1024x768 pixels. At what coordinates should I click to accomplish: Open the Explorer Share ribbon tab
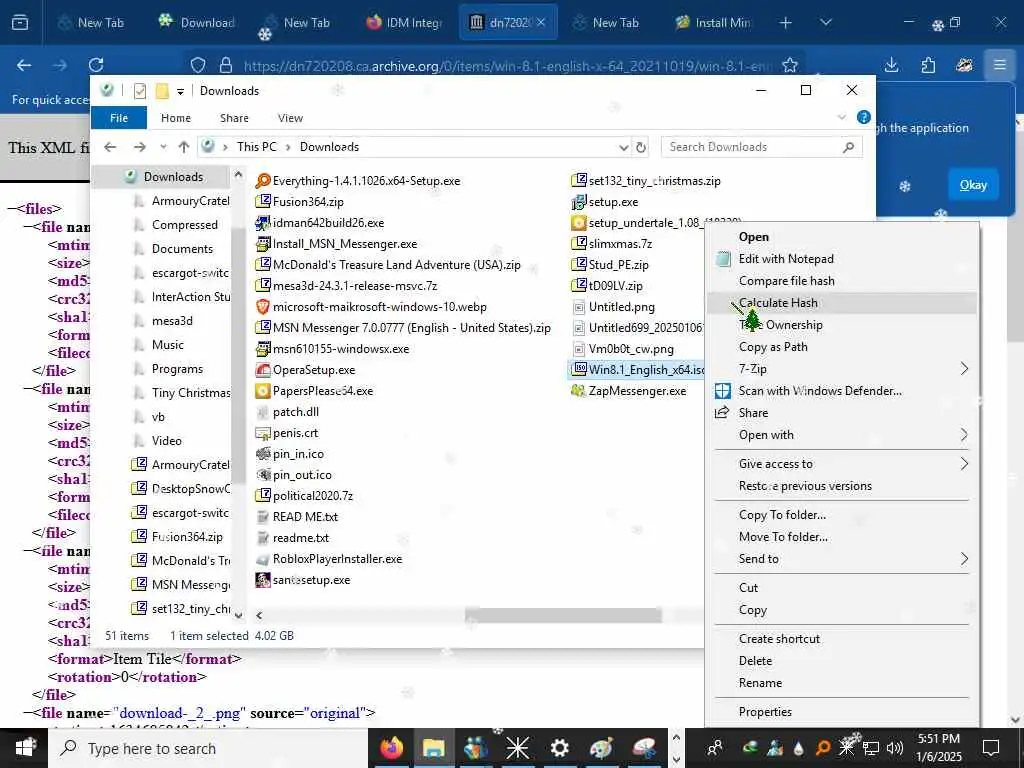click(x=234, y=118)
